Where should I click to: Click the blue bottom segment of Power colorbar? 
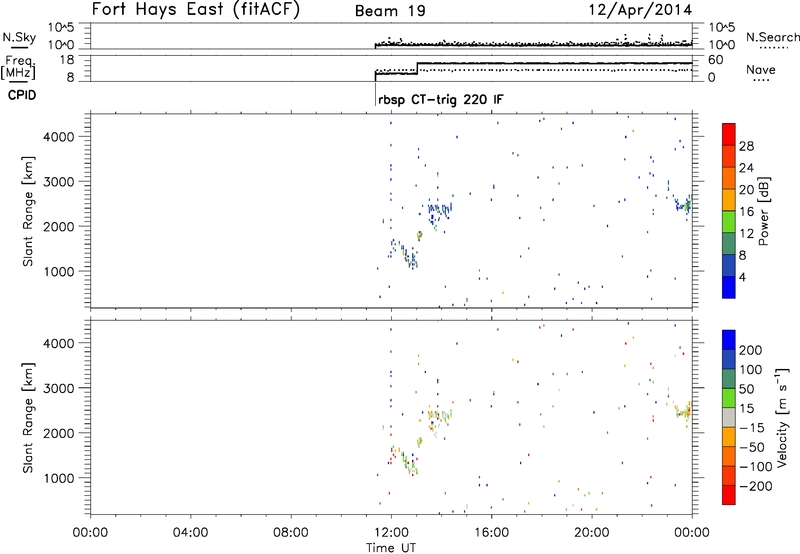729,287
